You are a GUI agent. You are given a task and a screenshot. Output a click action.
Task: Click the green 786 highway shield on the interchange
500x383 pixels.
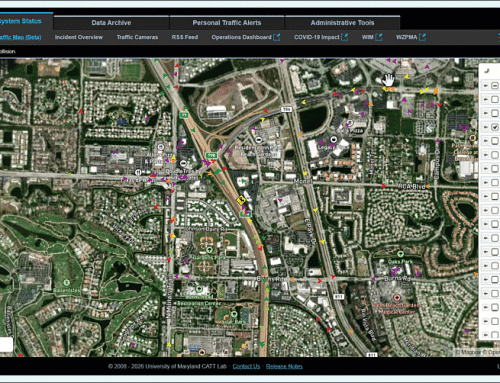(211, 155)
